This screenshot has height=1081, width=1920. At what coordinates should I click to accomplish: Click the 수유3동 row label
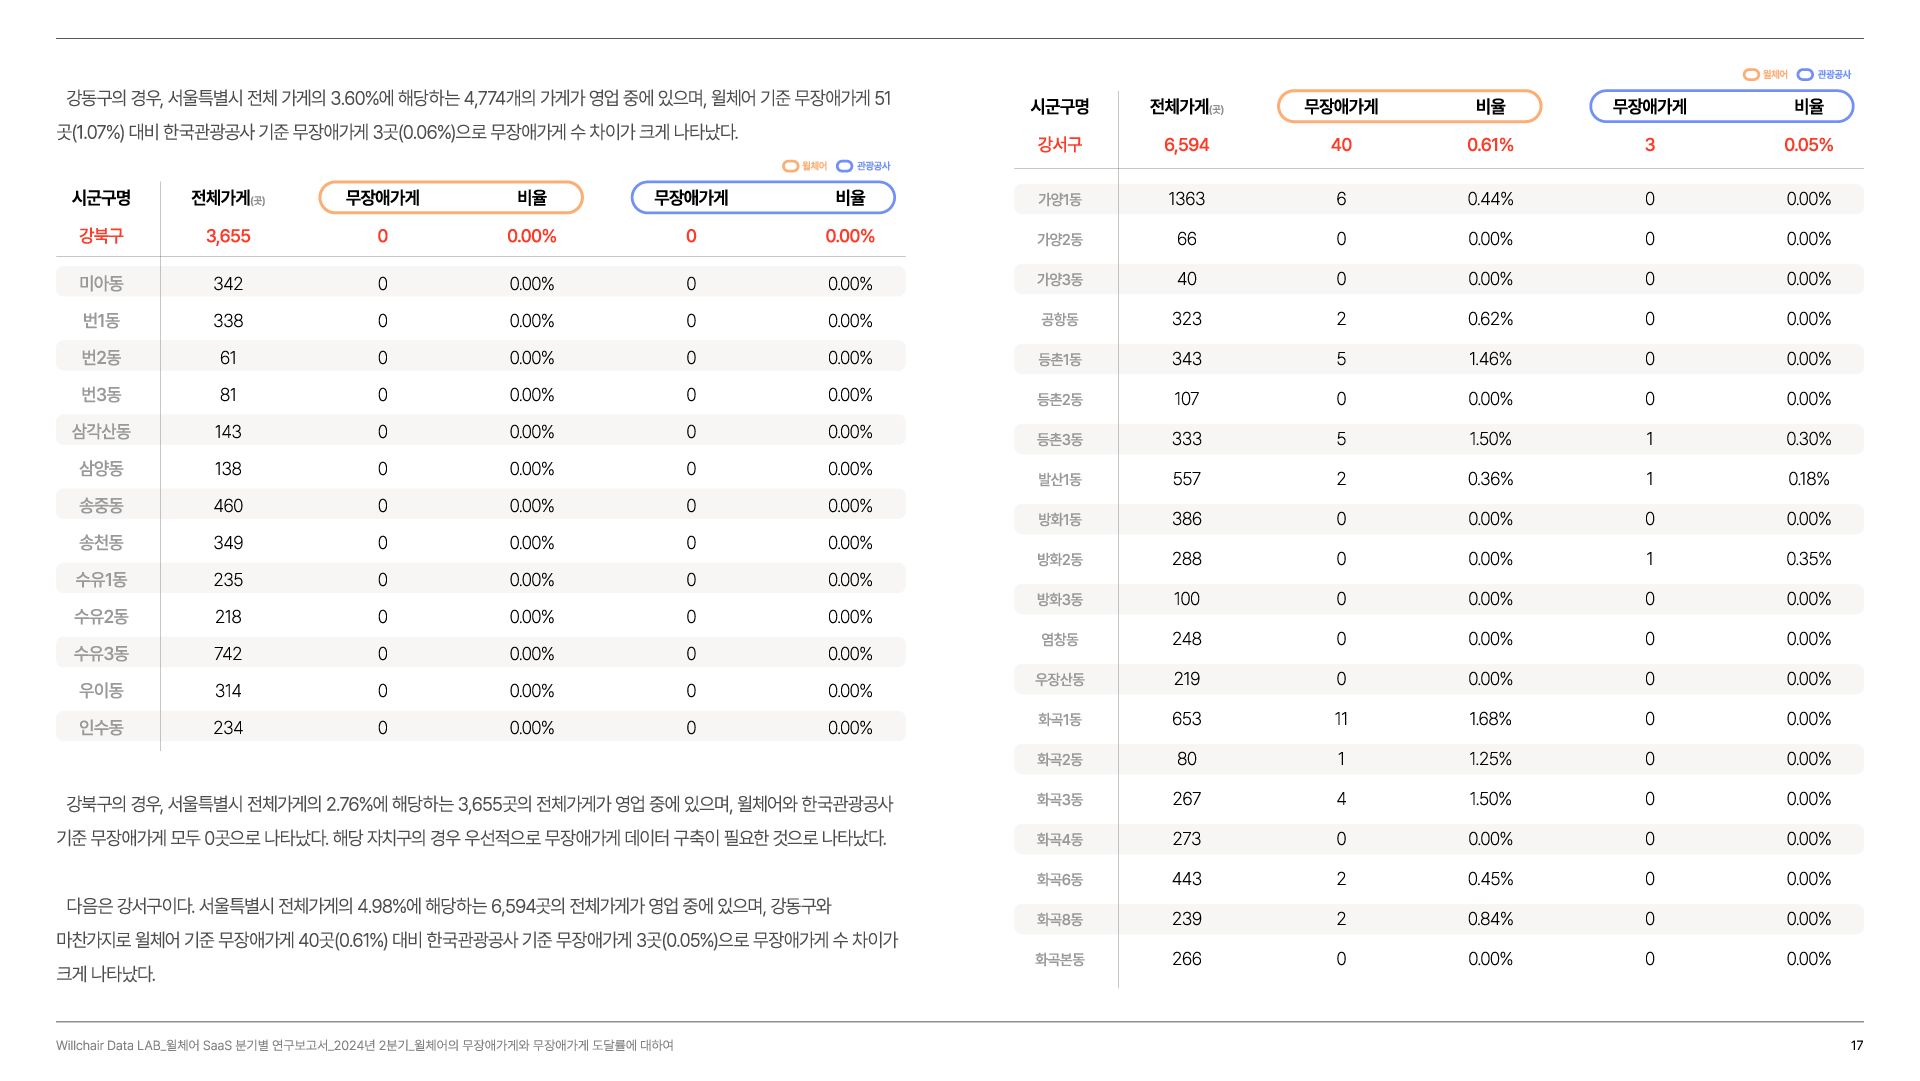point(101,654)
